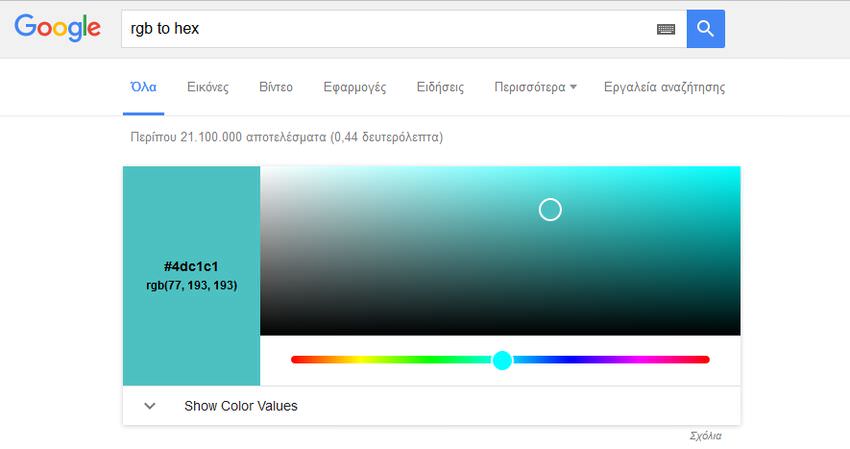Click the blue magnifier search button
Image resolution: width=850 pixels, height=449 pixels.
705,29
